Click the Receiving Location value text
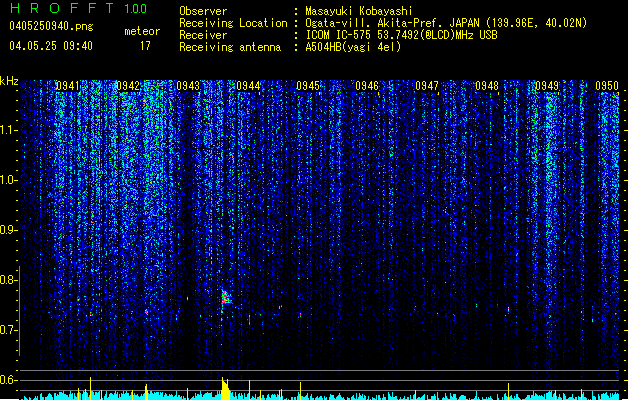This screenshot has width=629, height=400. [446, 23]
